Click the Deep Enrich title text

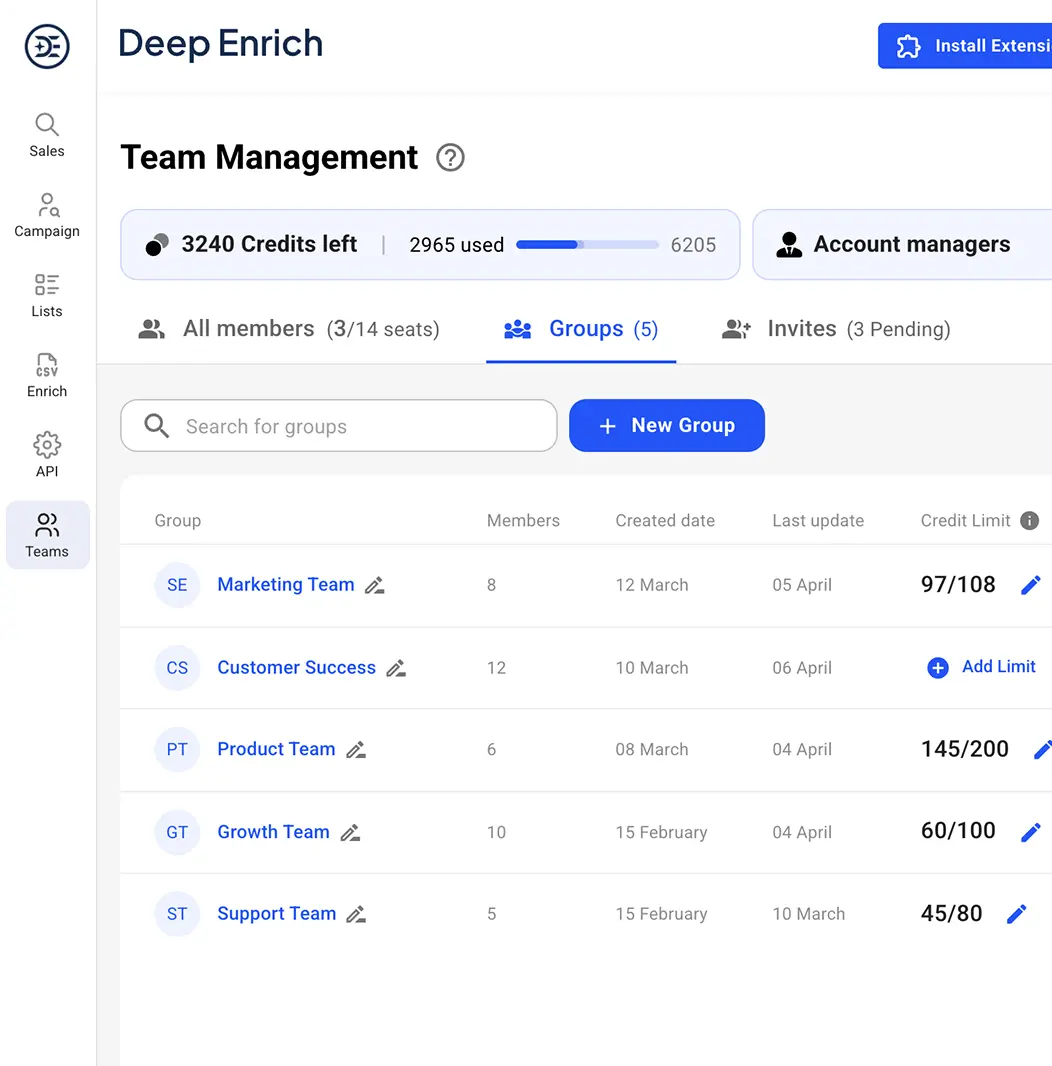220,44
